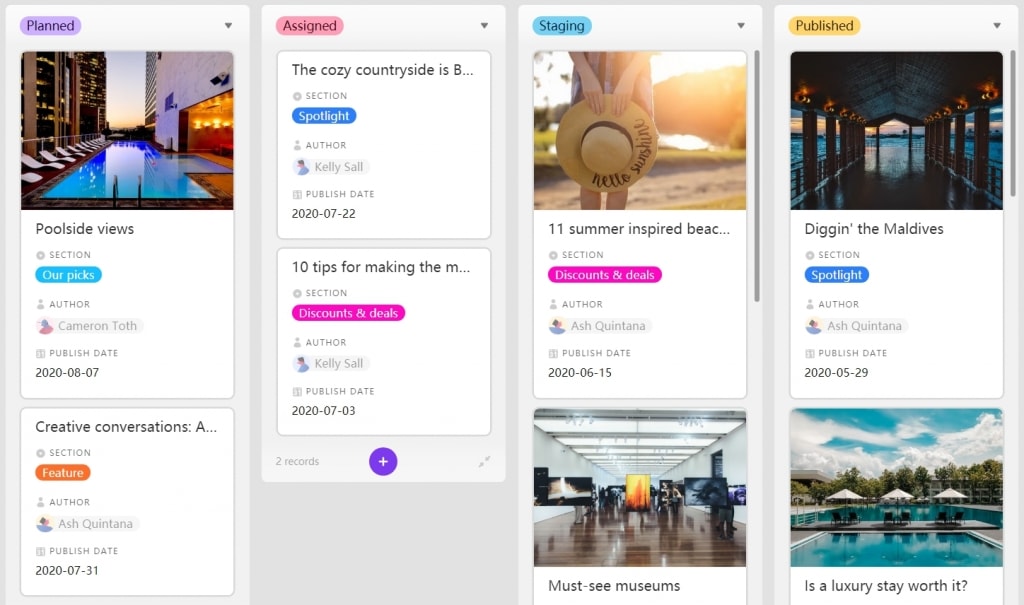Click publish date 2020-07-22
Image resolution: width=1024 pixels, height=605 pixels.
click(324, 214)
